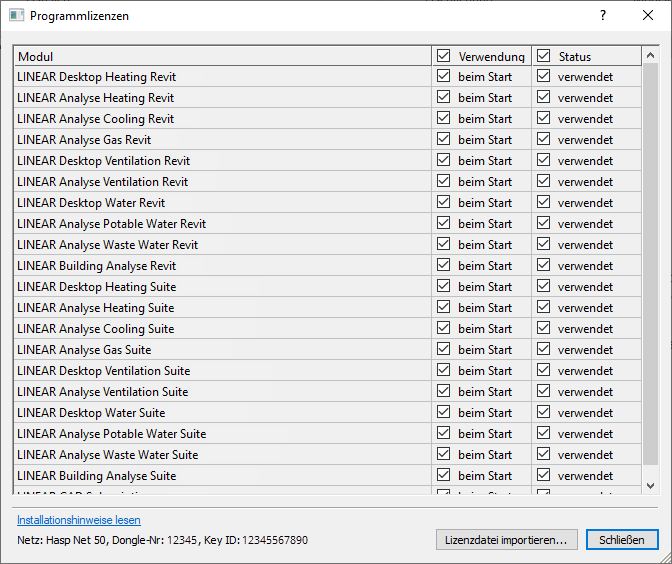Open the Installationshinweise lesen link
672x564 pixels.
(79, 520)
